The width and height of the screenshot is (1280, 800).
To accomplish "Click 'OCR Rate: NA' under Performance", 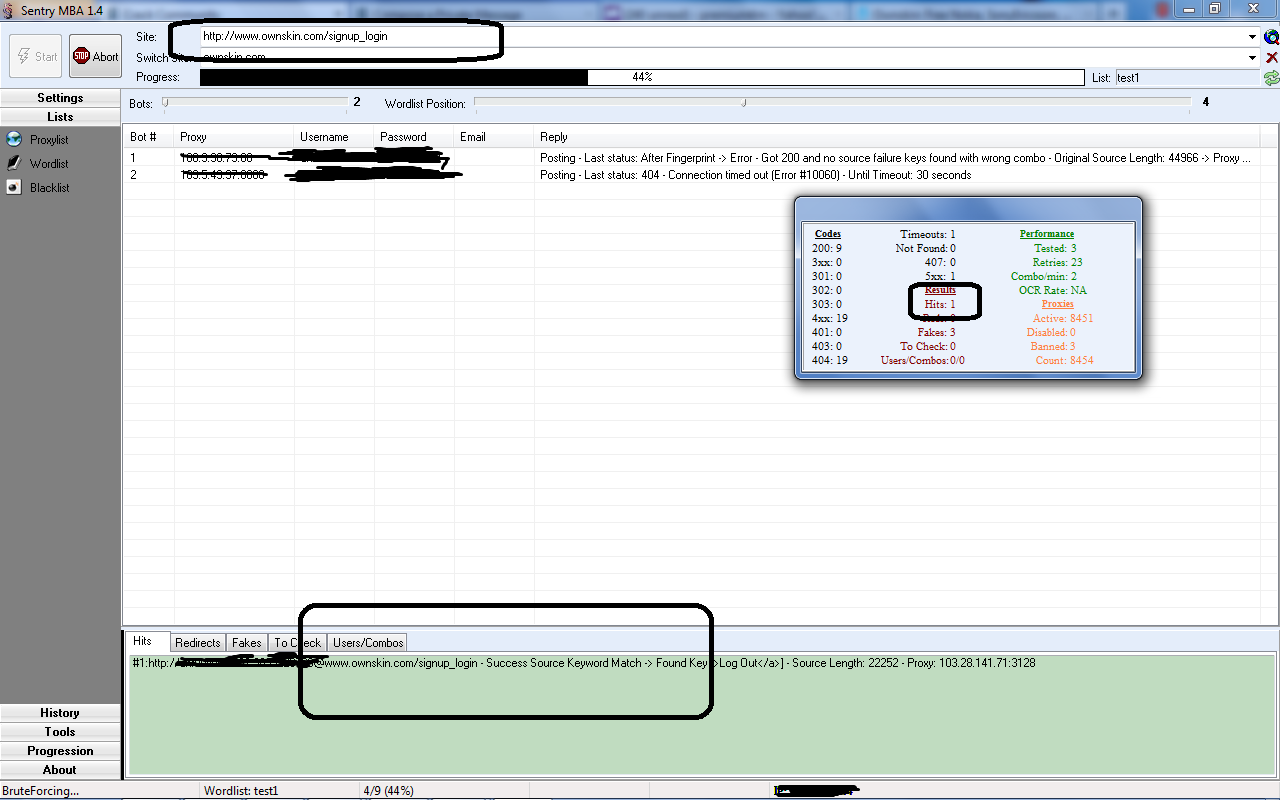I will [x=1052, y=290].
